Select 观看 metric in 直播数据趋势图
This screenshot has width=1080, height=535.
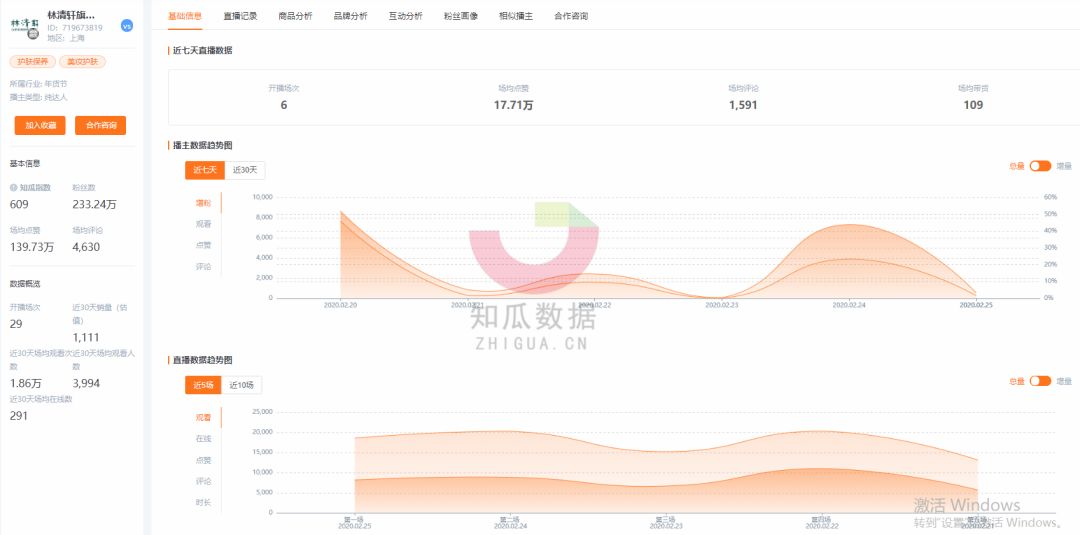(203, 417)
